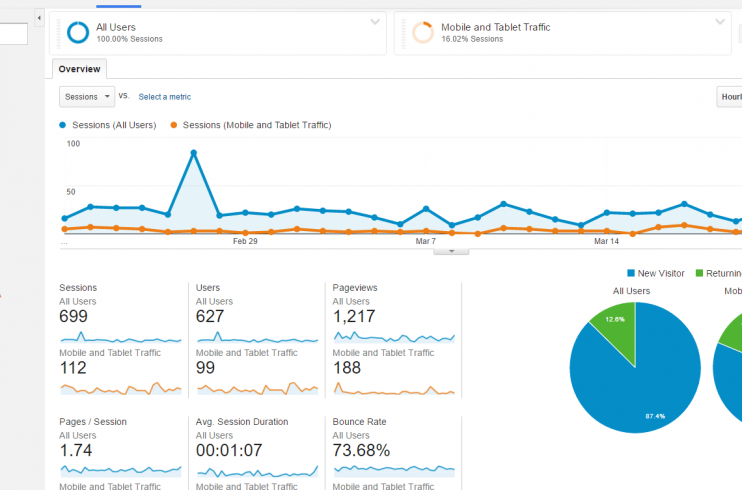The image size is (742, 490).
Task: Click the Bounce Rate heading
Action: tap(359, 422)
